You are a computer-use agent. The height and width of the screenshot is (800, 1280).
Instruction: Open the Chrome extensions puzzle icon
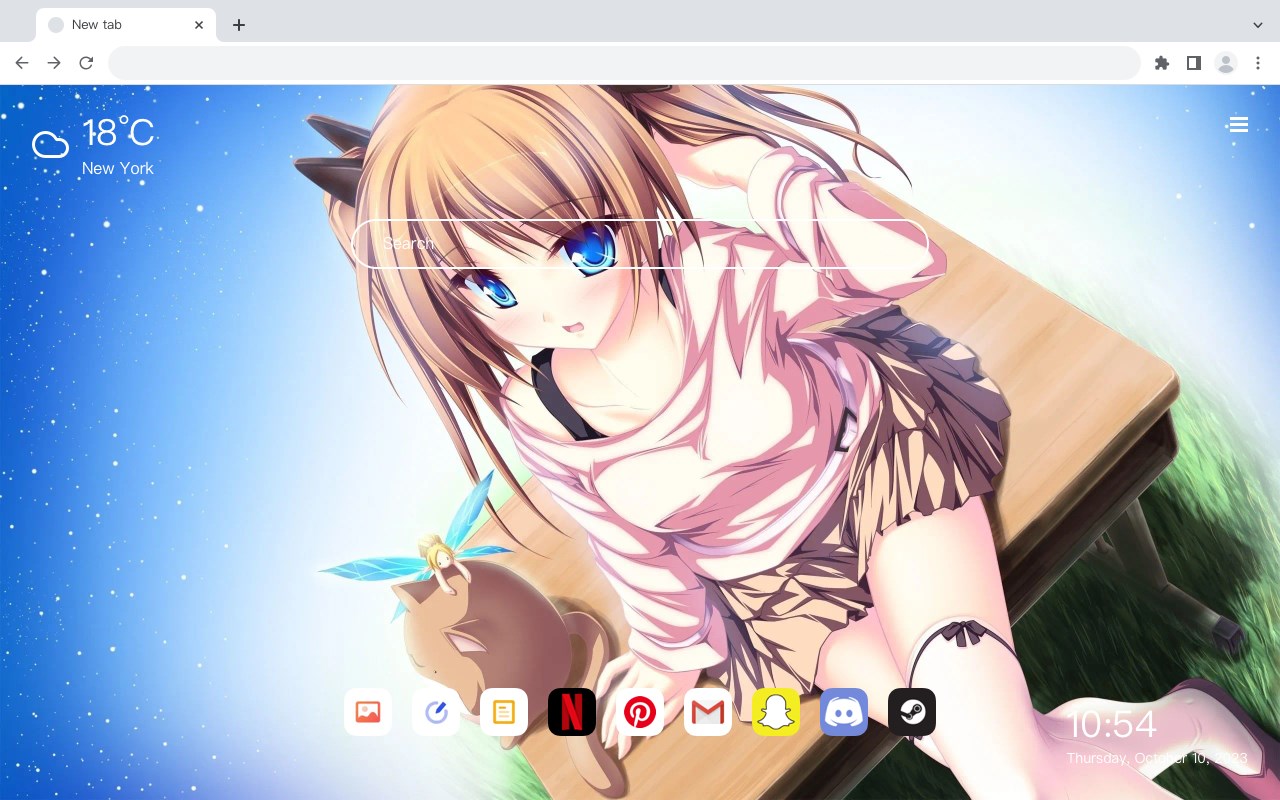coord(1161,63)
